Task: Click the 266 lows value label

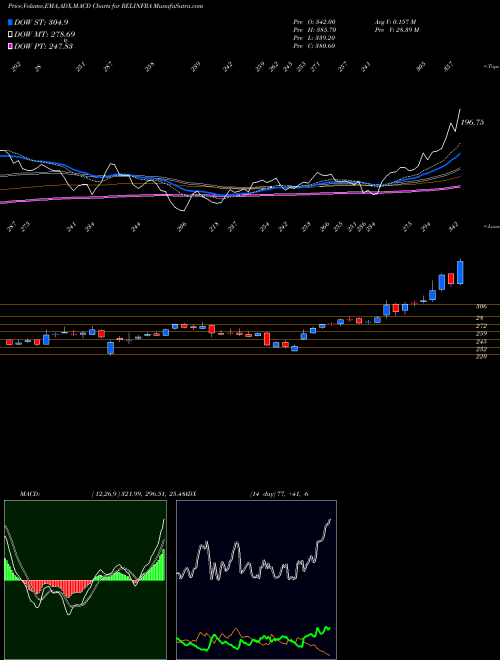Action: [324, 226]
